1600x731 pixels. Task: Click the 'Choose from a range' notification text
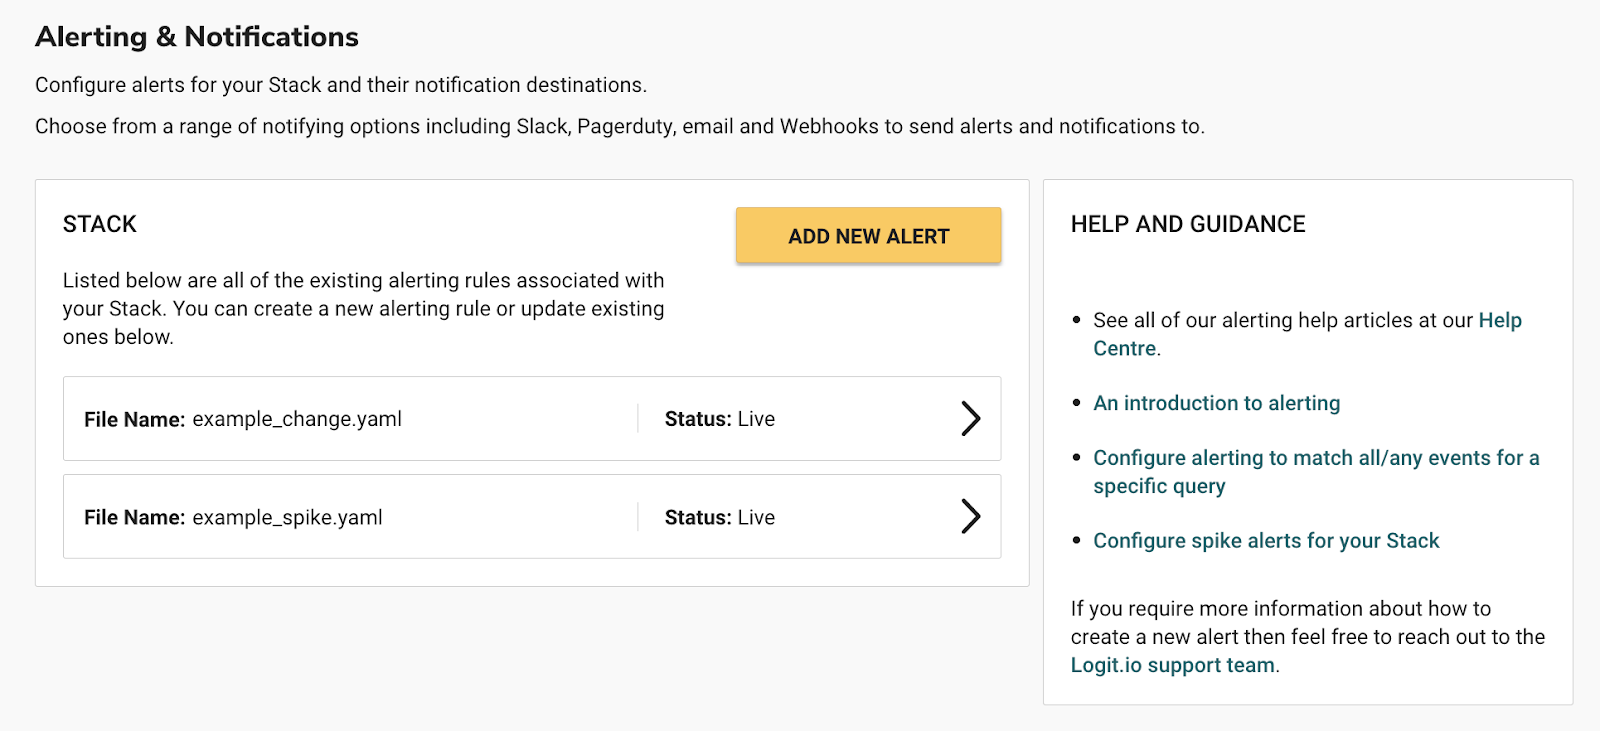(619, 127)
